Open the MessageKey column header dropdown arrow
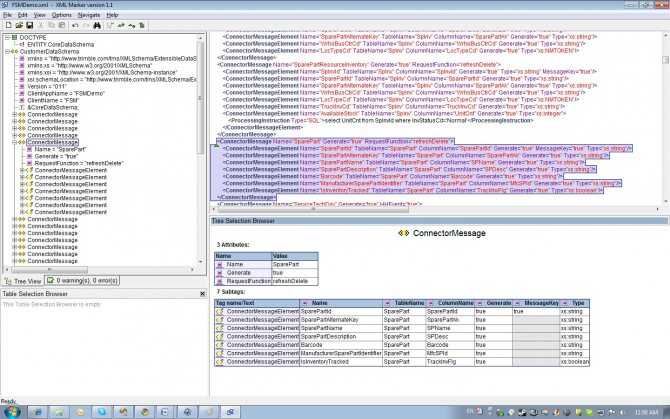Image resolution: width=670 pixels, height=419 pixels. [517, 303]
